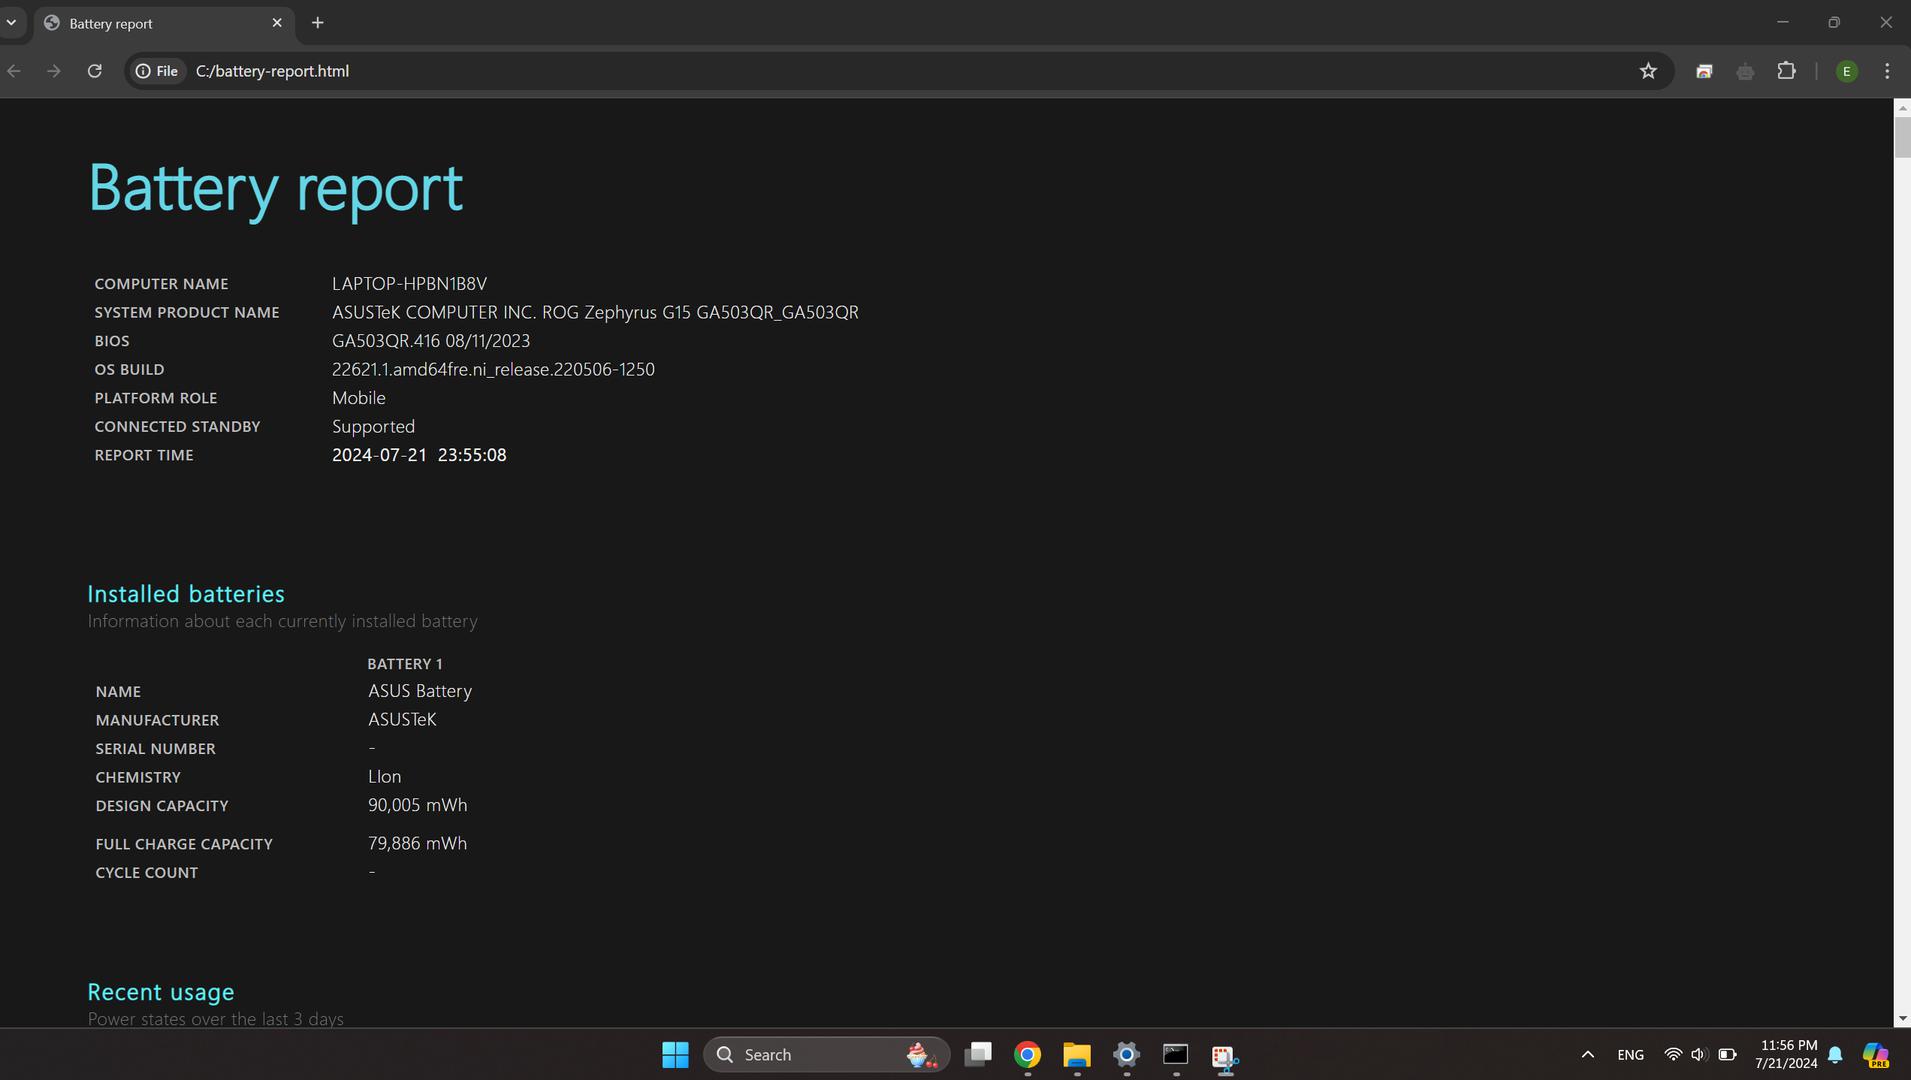Viewport: 1911px width, 1080px height.
Task: Open the Extensions puzzle icon
Action: [1786, 71]
